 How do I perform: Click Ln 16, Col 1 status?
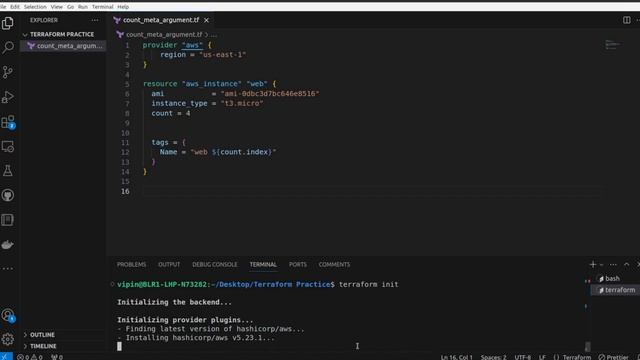coord(456,357)
